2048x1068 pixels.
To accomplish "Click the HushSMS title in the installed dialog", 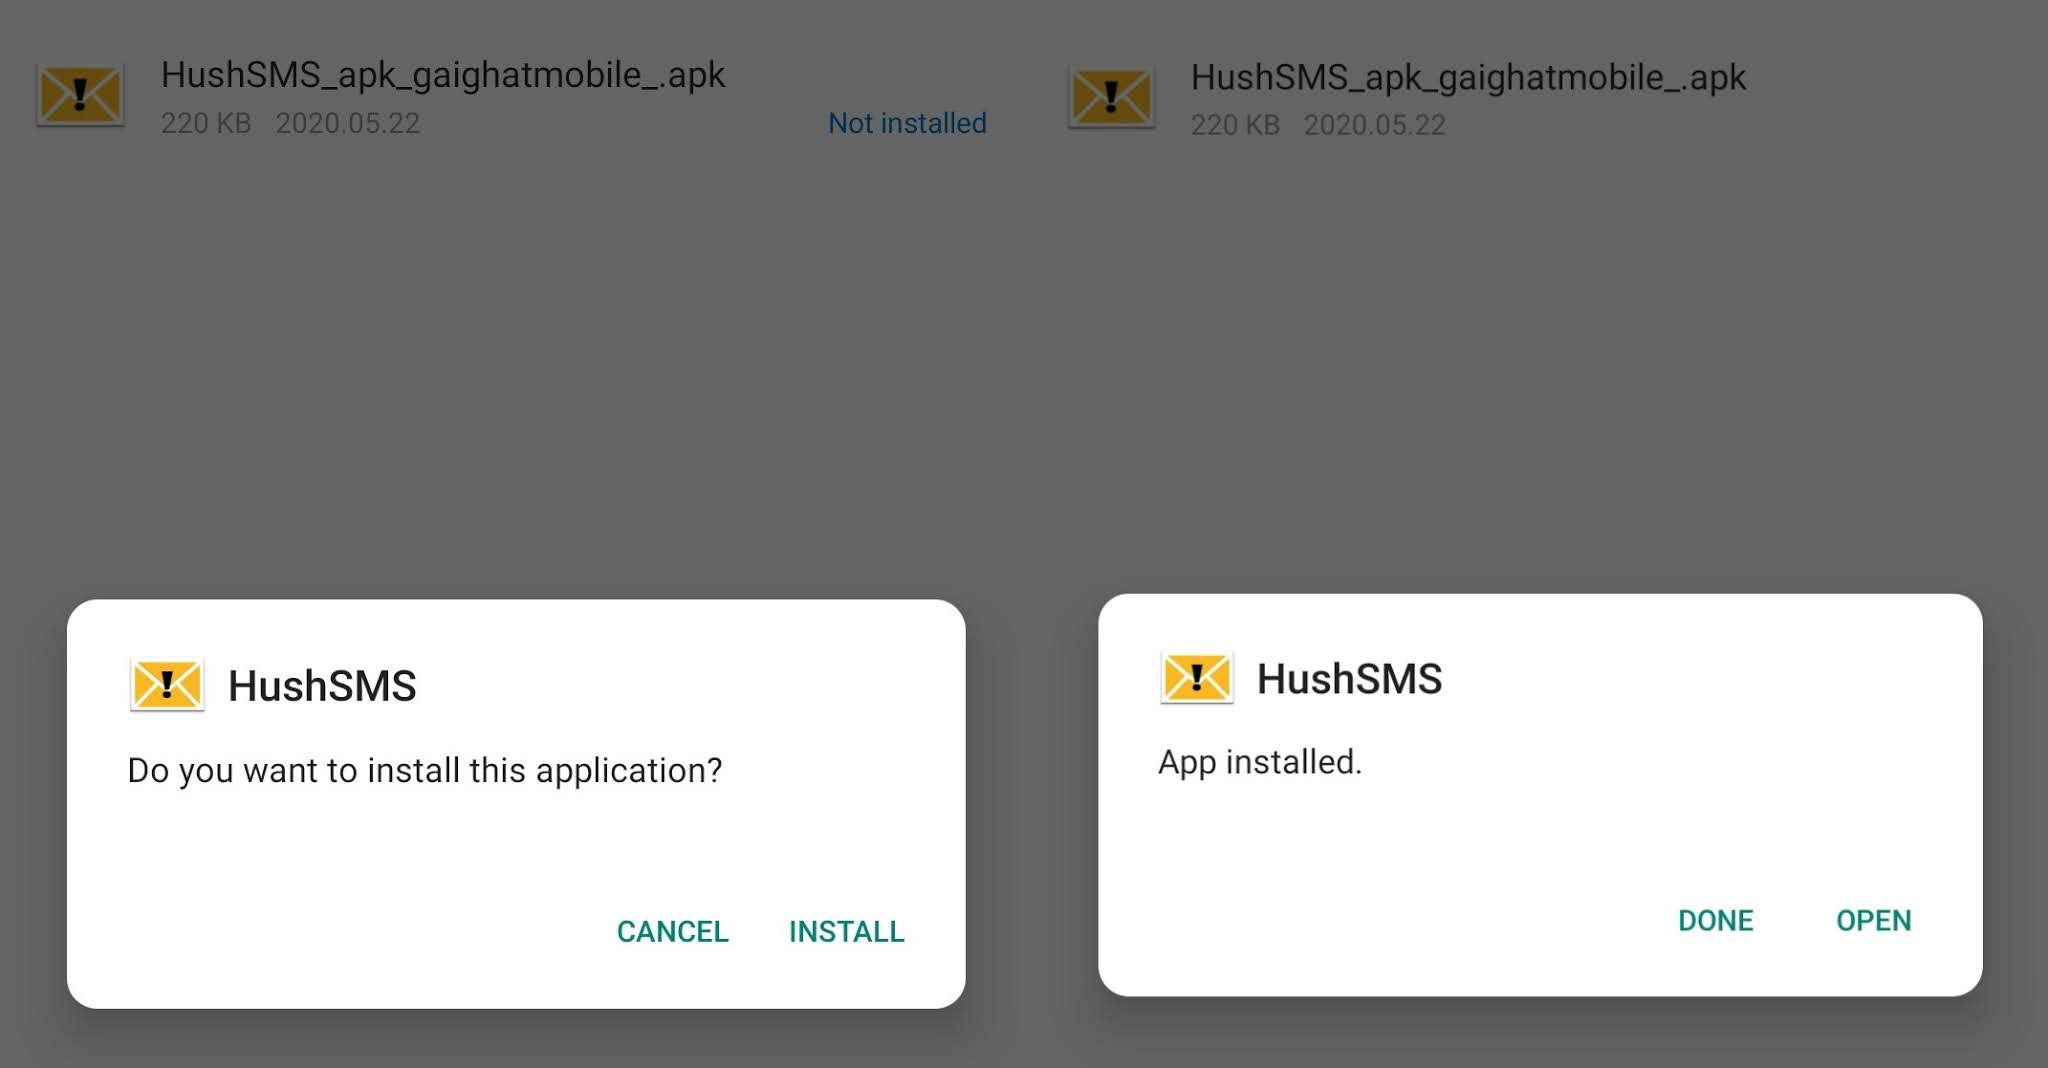I will (x=1350, y=679).
